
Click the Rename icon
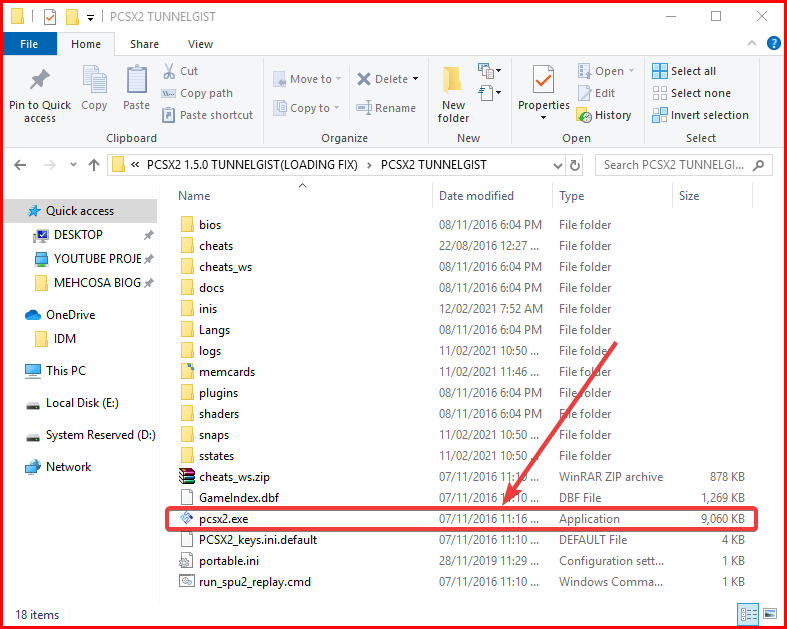point(363,108)
